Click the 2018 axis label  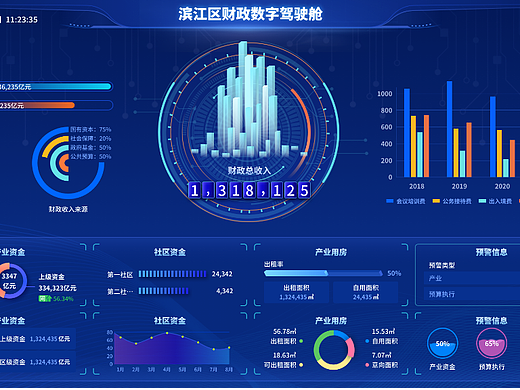(x=417, y=186)
